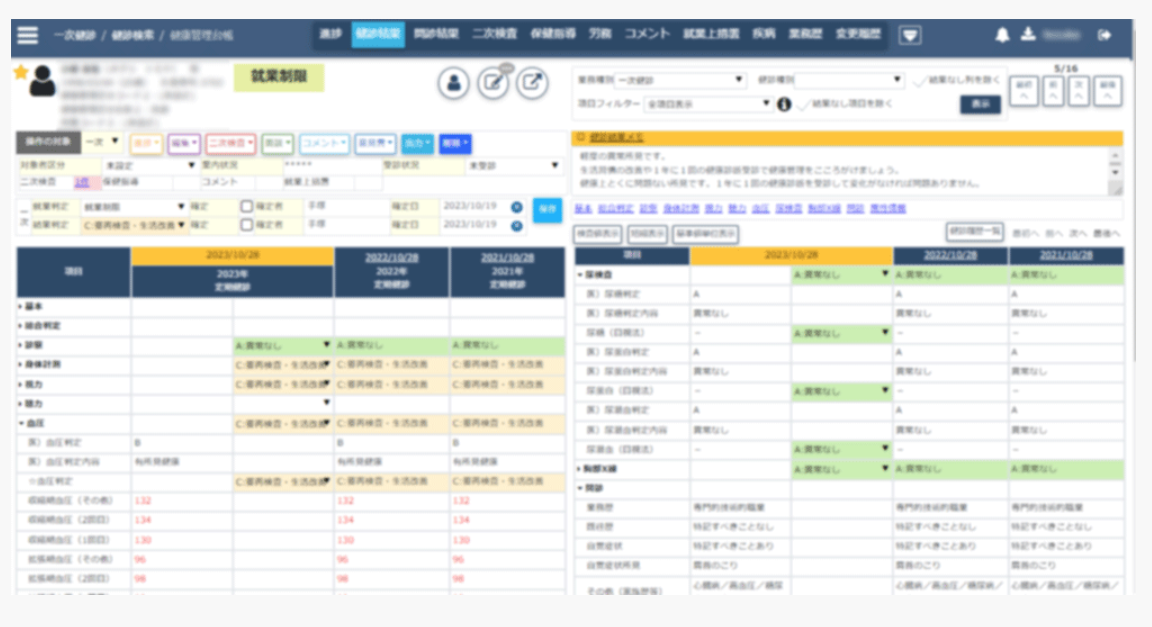This screenshot has width=1152, height=627.
Task: Click the logout icon at top right
Action: tap(1105, 35)
